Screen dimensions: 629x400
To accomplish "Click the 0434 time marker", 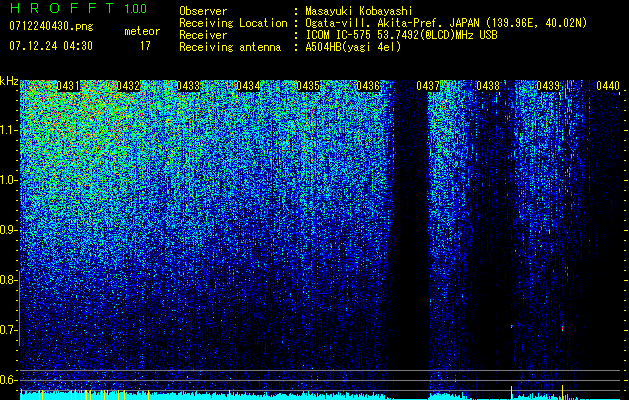I will [x=248, y=86].
